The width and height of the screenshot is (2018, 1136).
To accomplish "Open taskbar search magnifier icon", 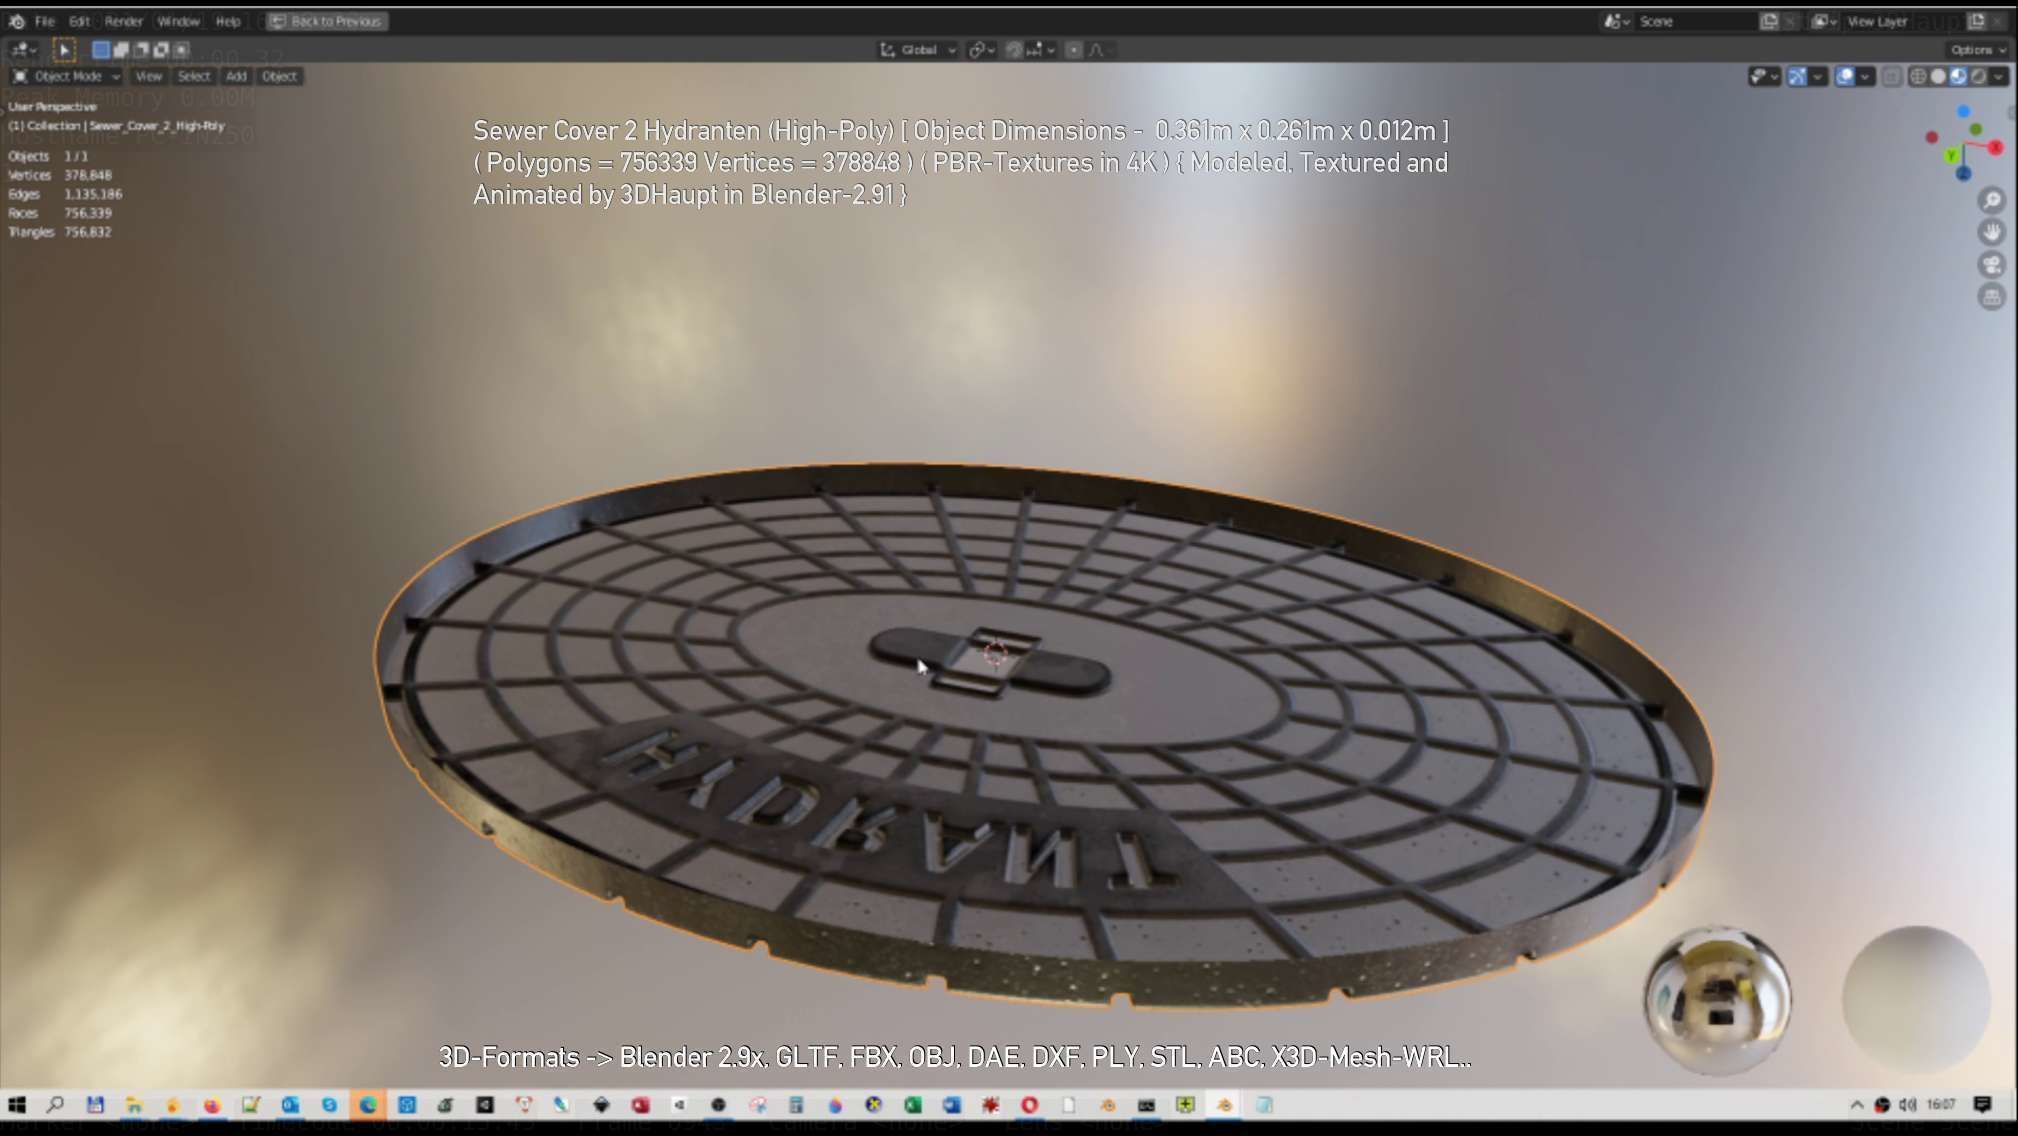I will pyautogui.click(x=56, y=1105).
